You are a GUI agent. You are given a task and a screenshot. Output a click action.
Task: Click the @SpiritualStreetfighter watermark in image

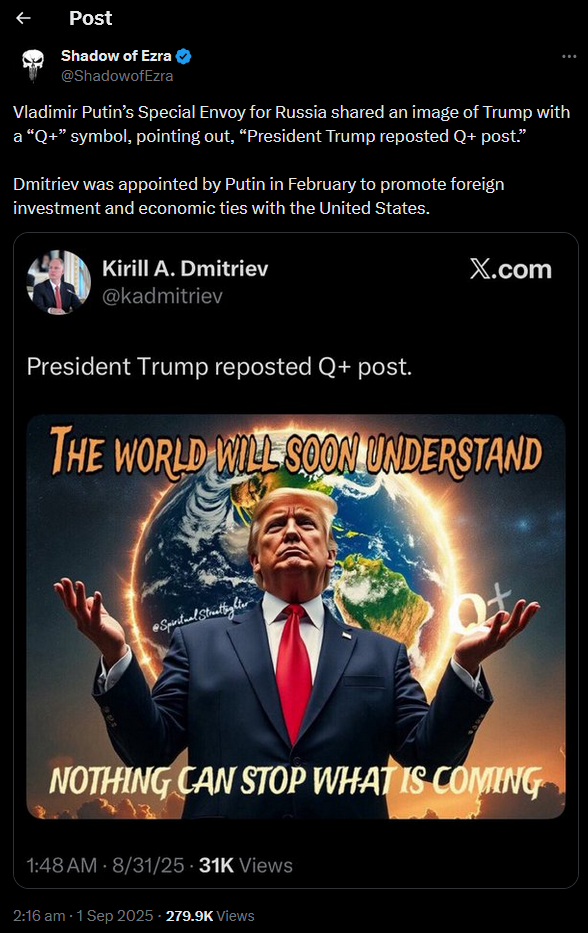(x=200, y=614)
